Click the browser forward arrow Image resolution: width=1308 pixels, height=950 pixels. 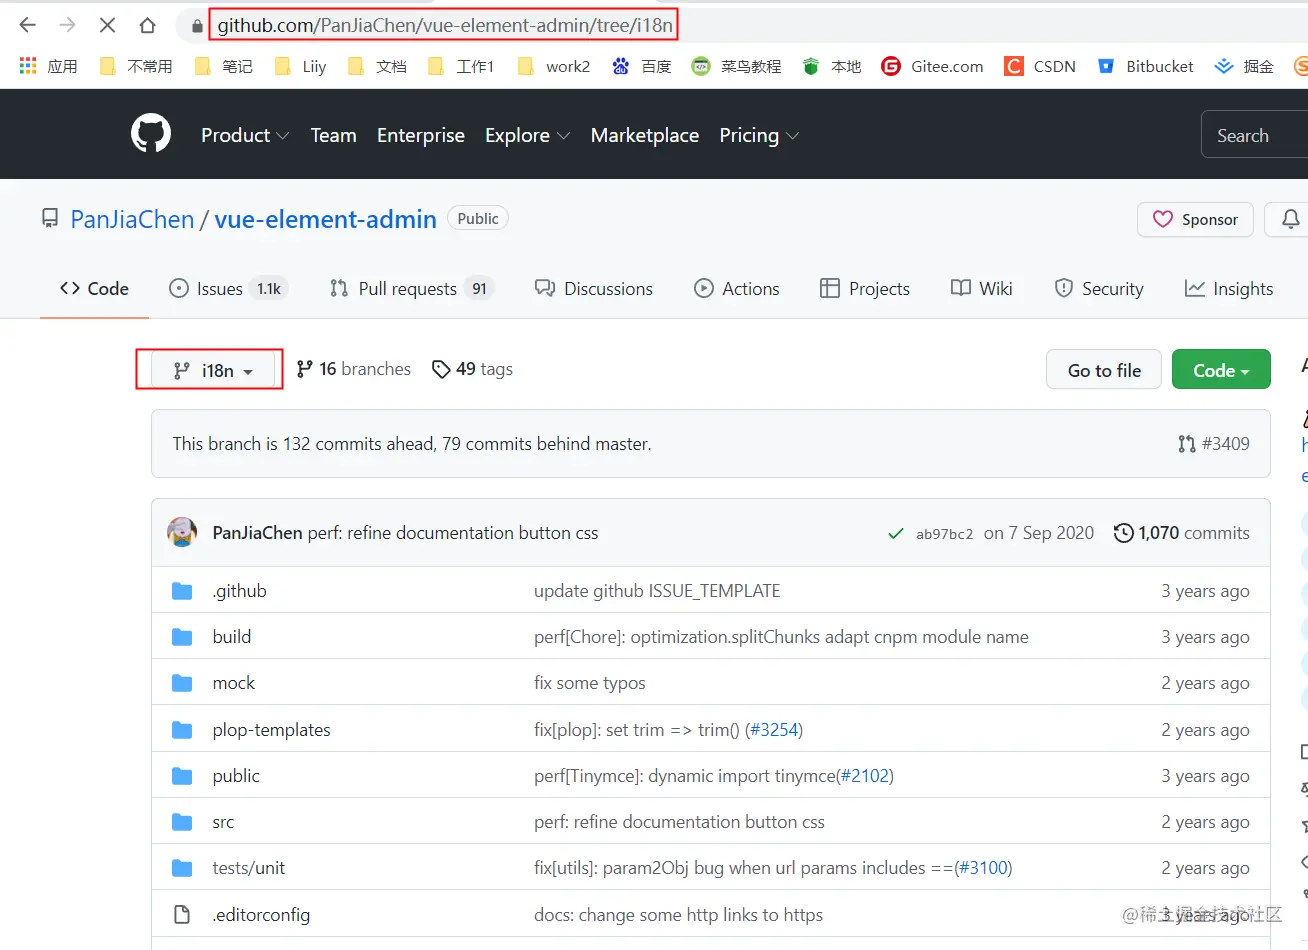(67, 25)
